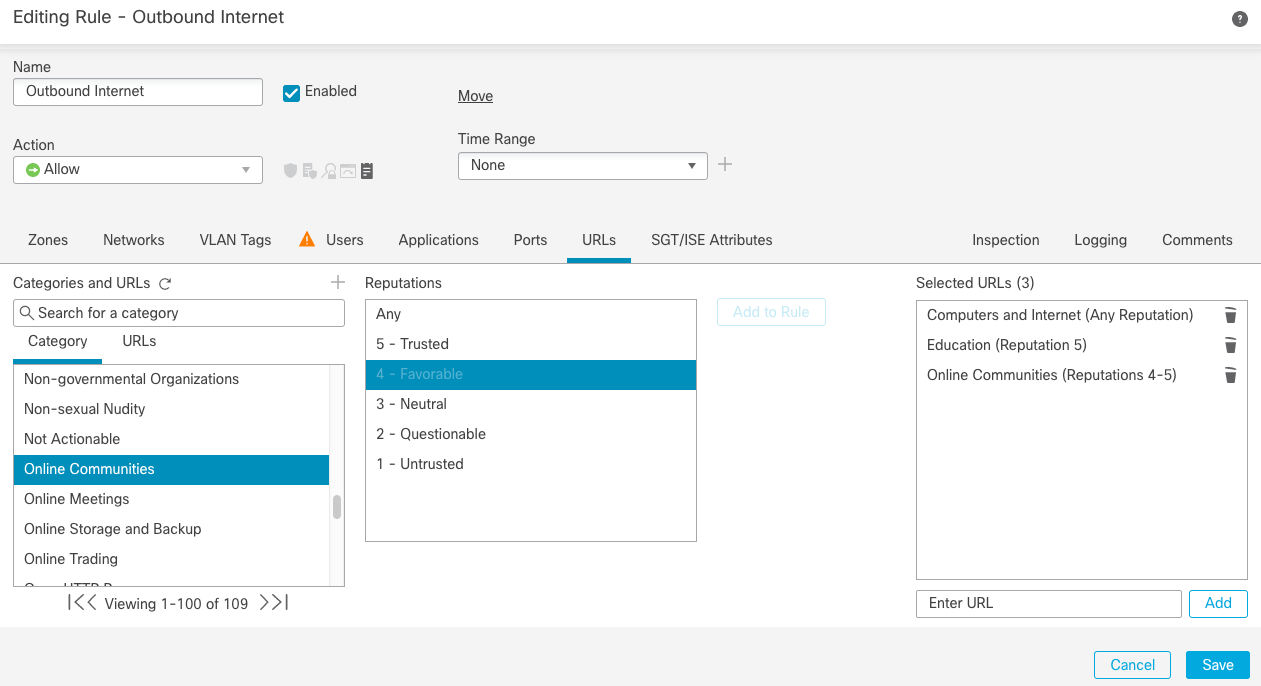
Task: Open the Action dropdown set to Allow
Action: click(138, 170)
